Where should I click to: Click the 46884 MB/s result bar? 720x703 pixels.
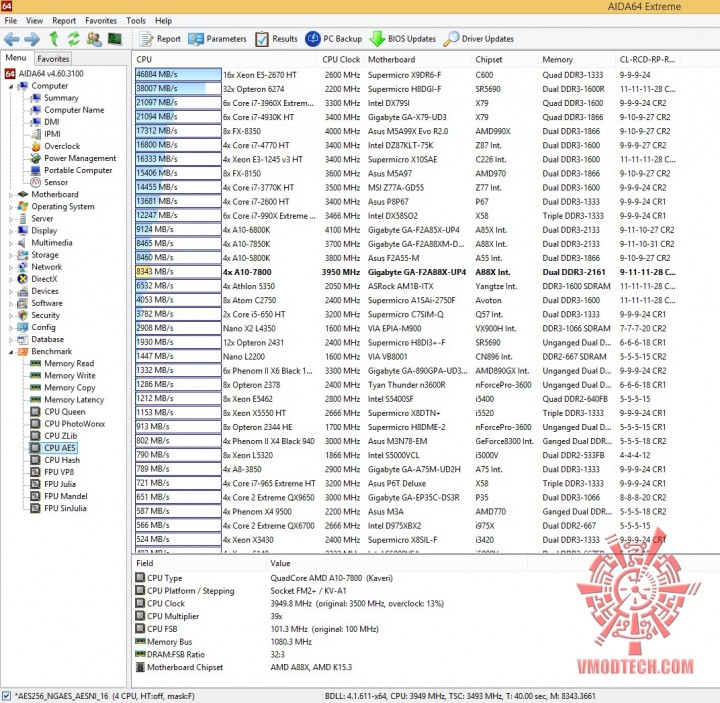click(178, 74)
